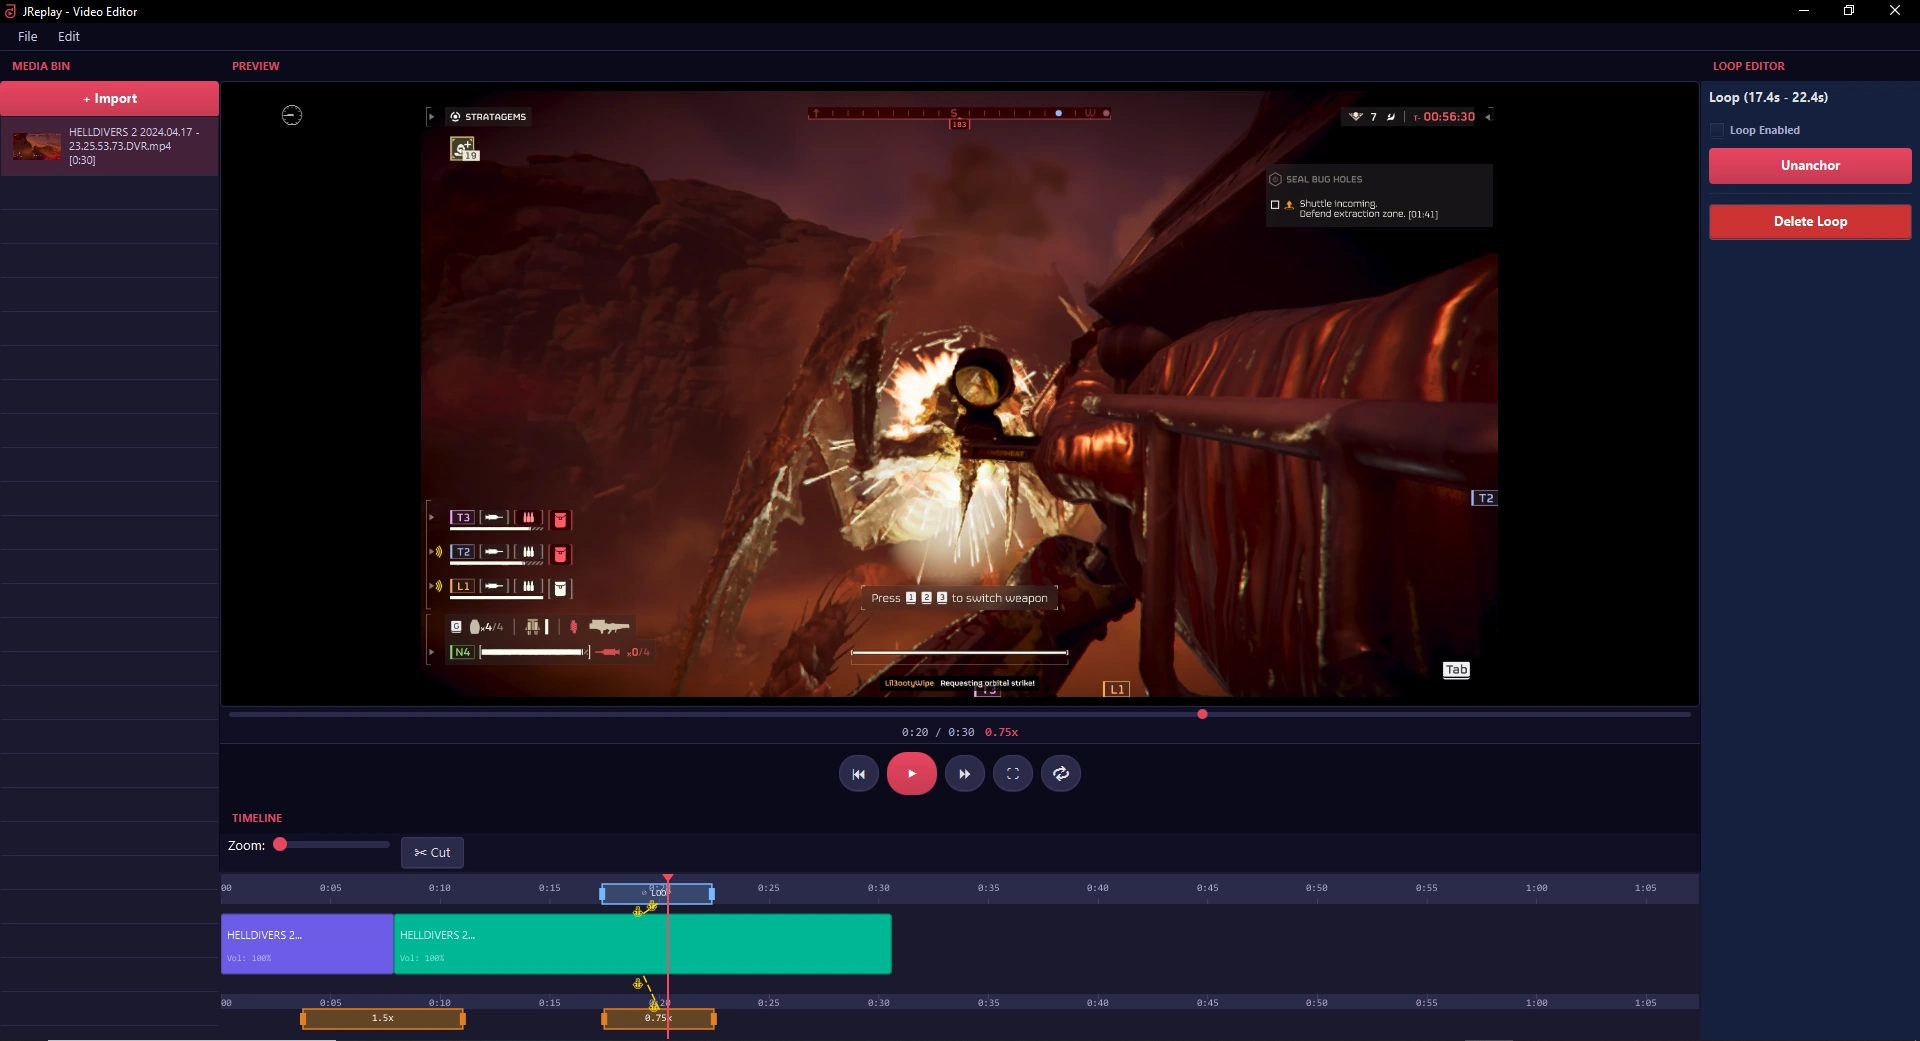Start playback with the red play button
The height and width of the screenshot is (1041, 1920).
click(x=911, y=774)
